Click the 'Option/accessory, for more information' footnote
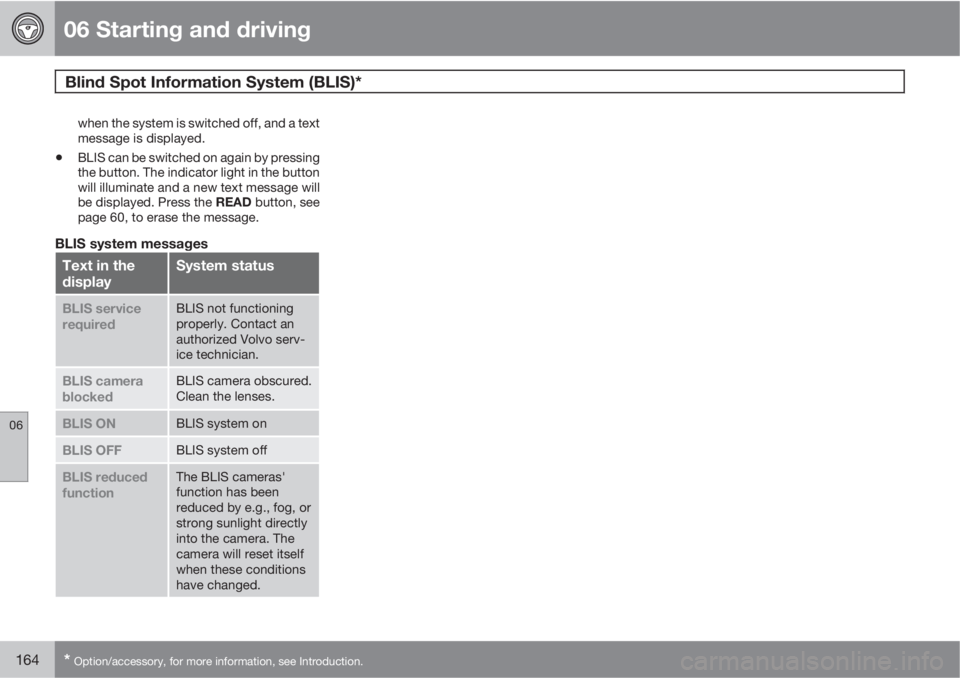The image size is (960, 678). (213, 661)
